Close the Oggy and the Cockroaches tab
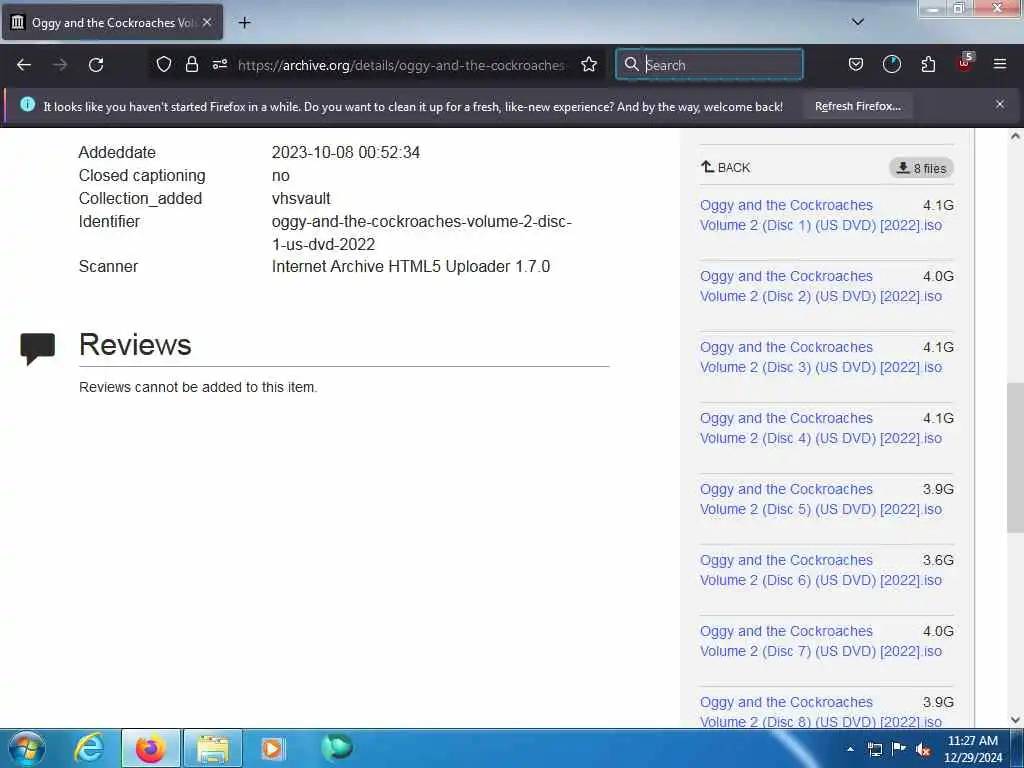The height and width of the screenshot is (768, 1024). [207, 22]
